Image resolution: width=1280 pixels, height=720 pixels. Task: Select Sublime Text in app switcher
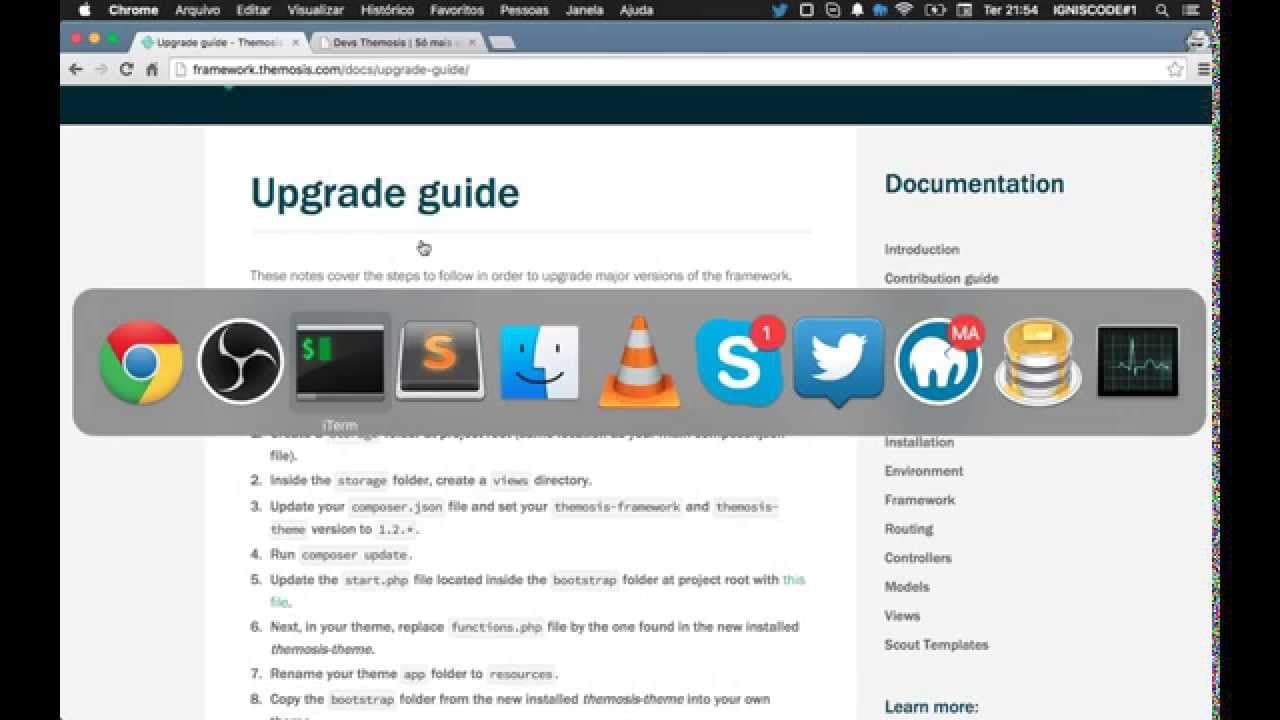[x=440, y=361]
